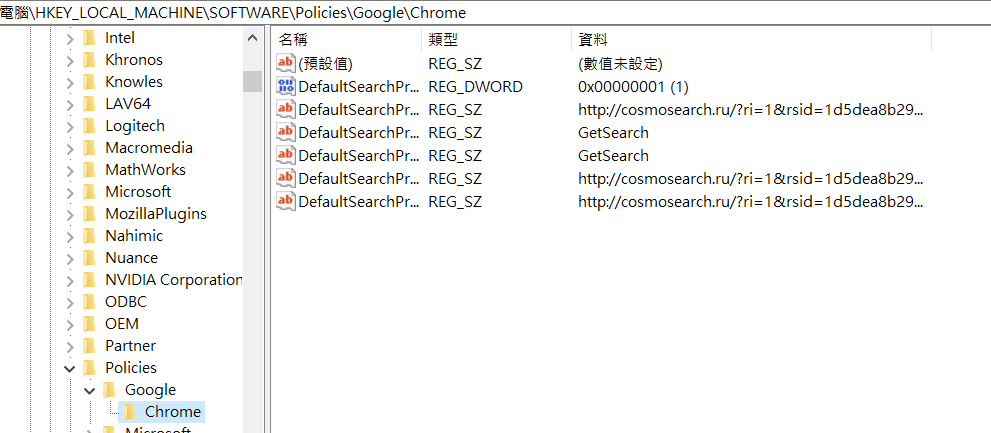This screenshot has height=433, width=991.
Task: Expand the MozillaPlugins key
Action: pos(70,214)
